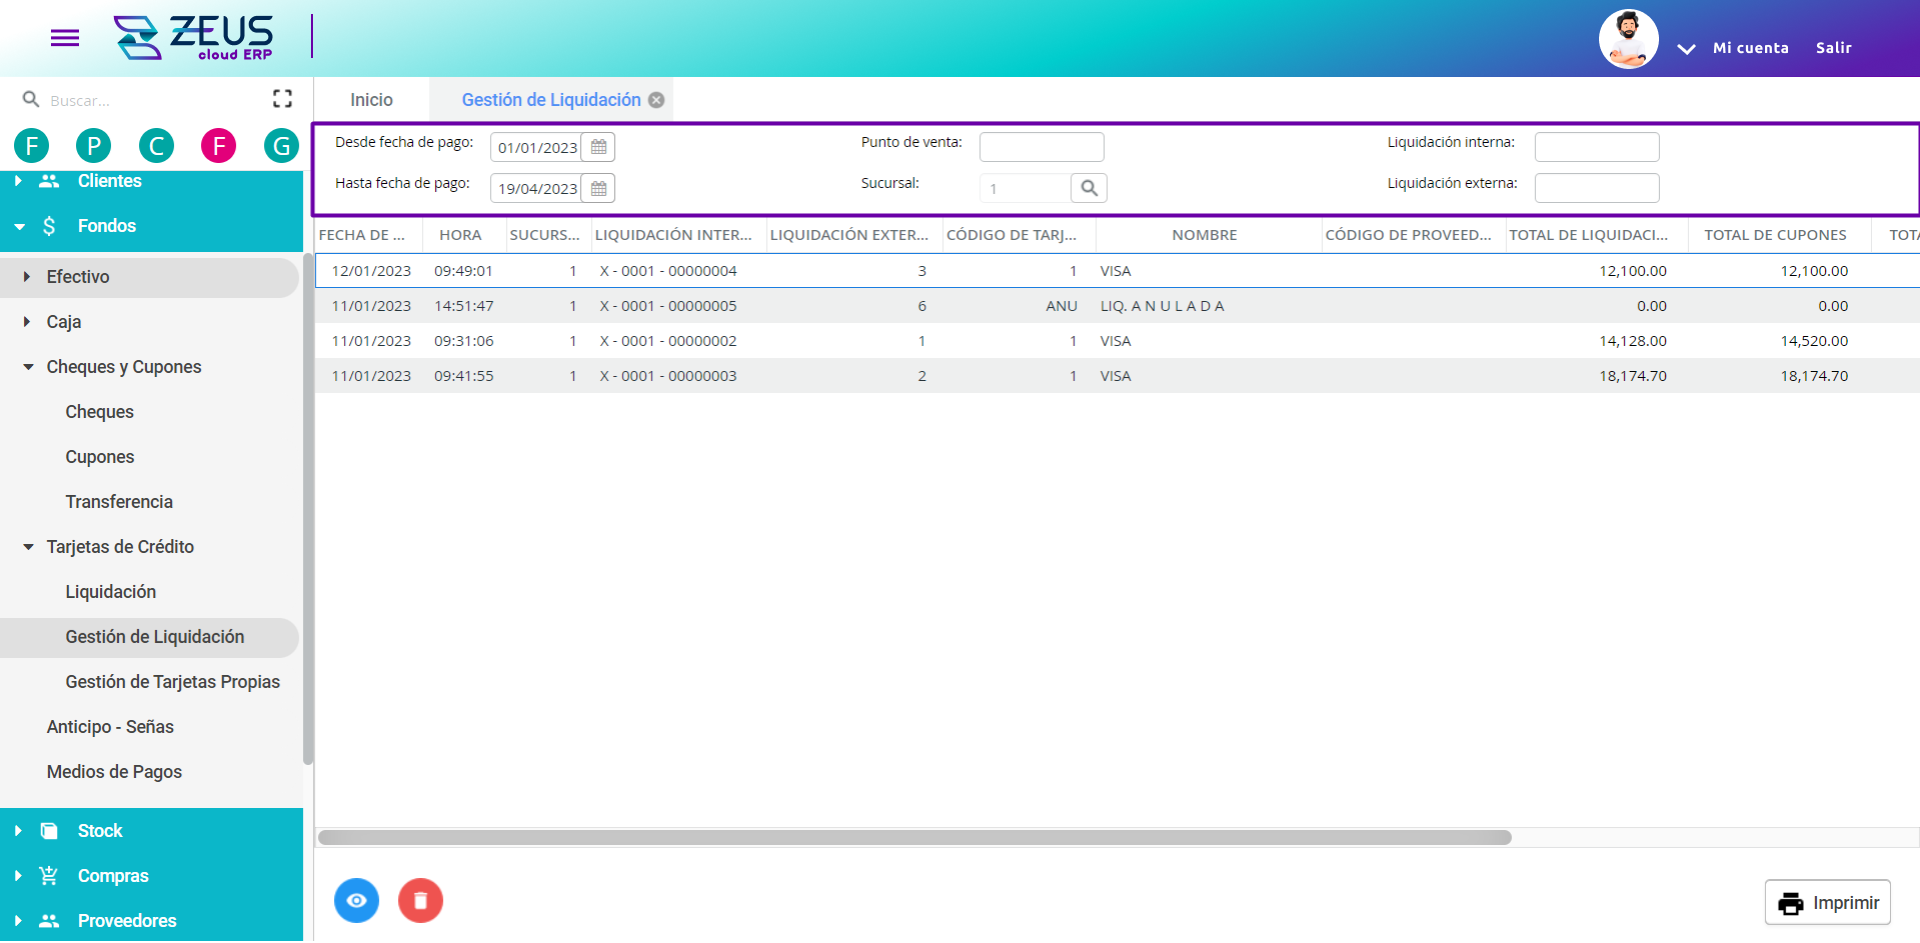Viewport: 1920px width, 943px height.
Task: Open Gestión de Tarjetas Propias menu item
Action: (x=172, y=682)
